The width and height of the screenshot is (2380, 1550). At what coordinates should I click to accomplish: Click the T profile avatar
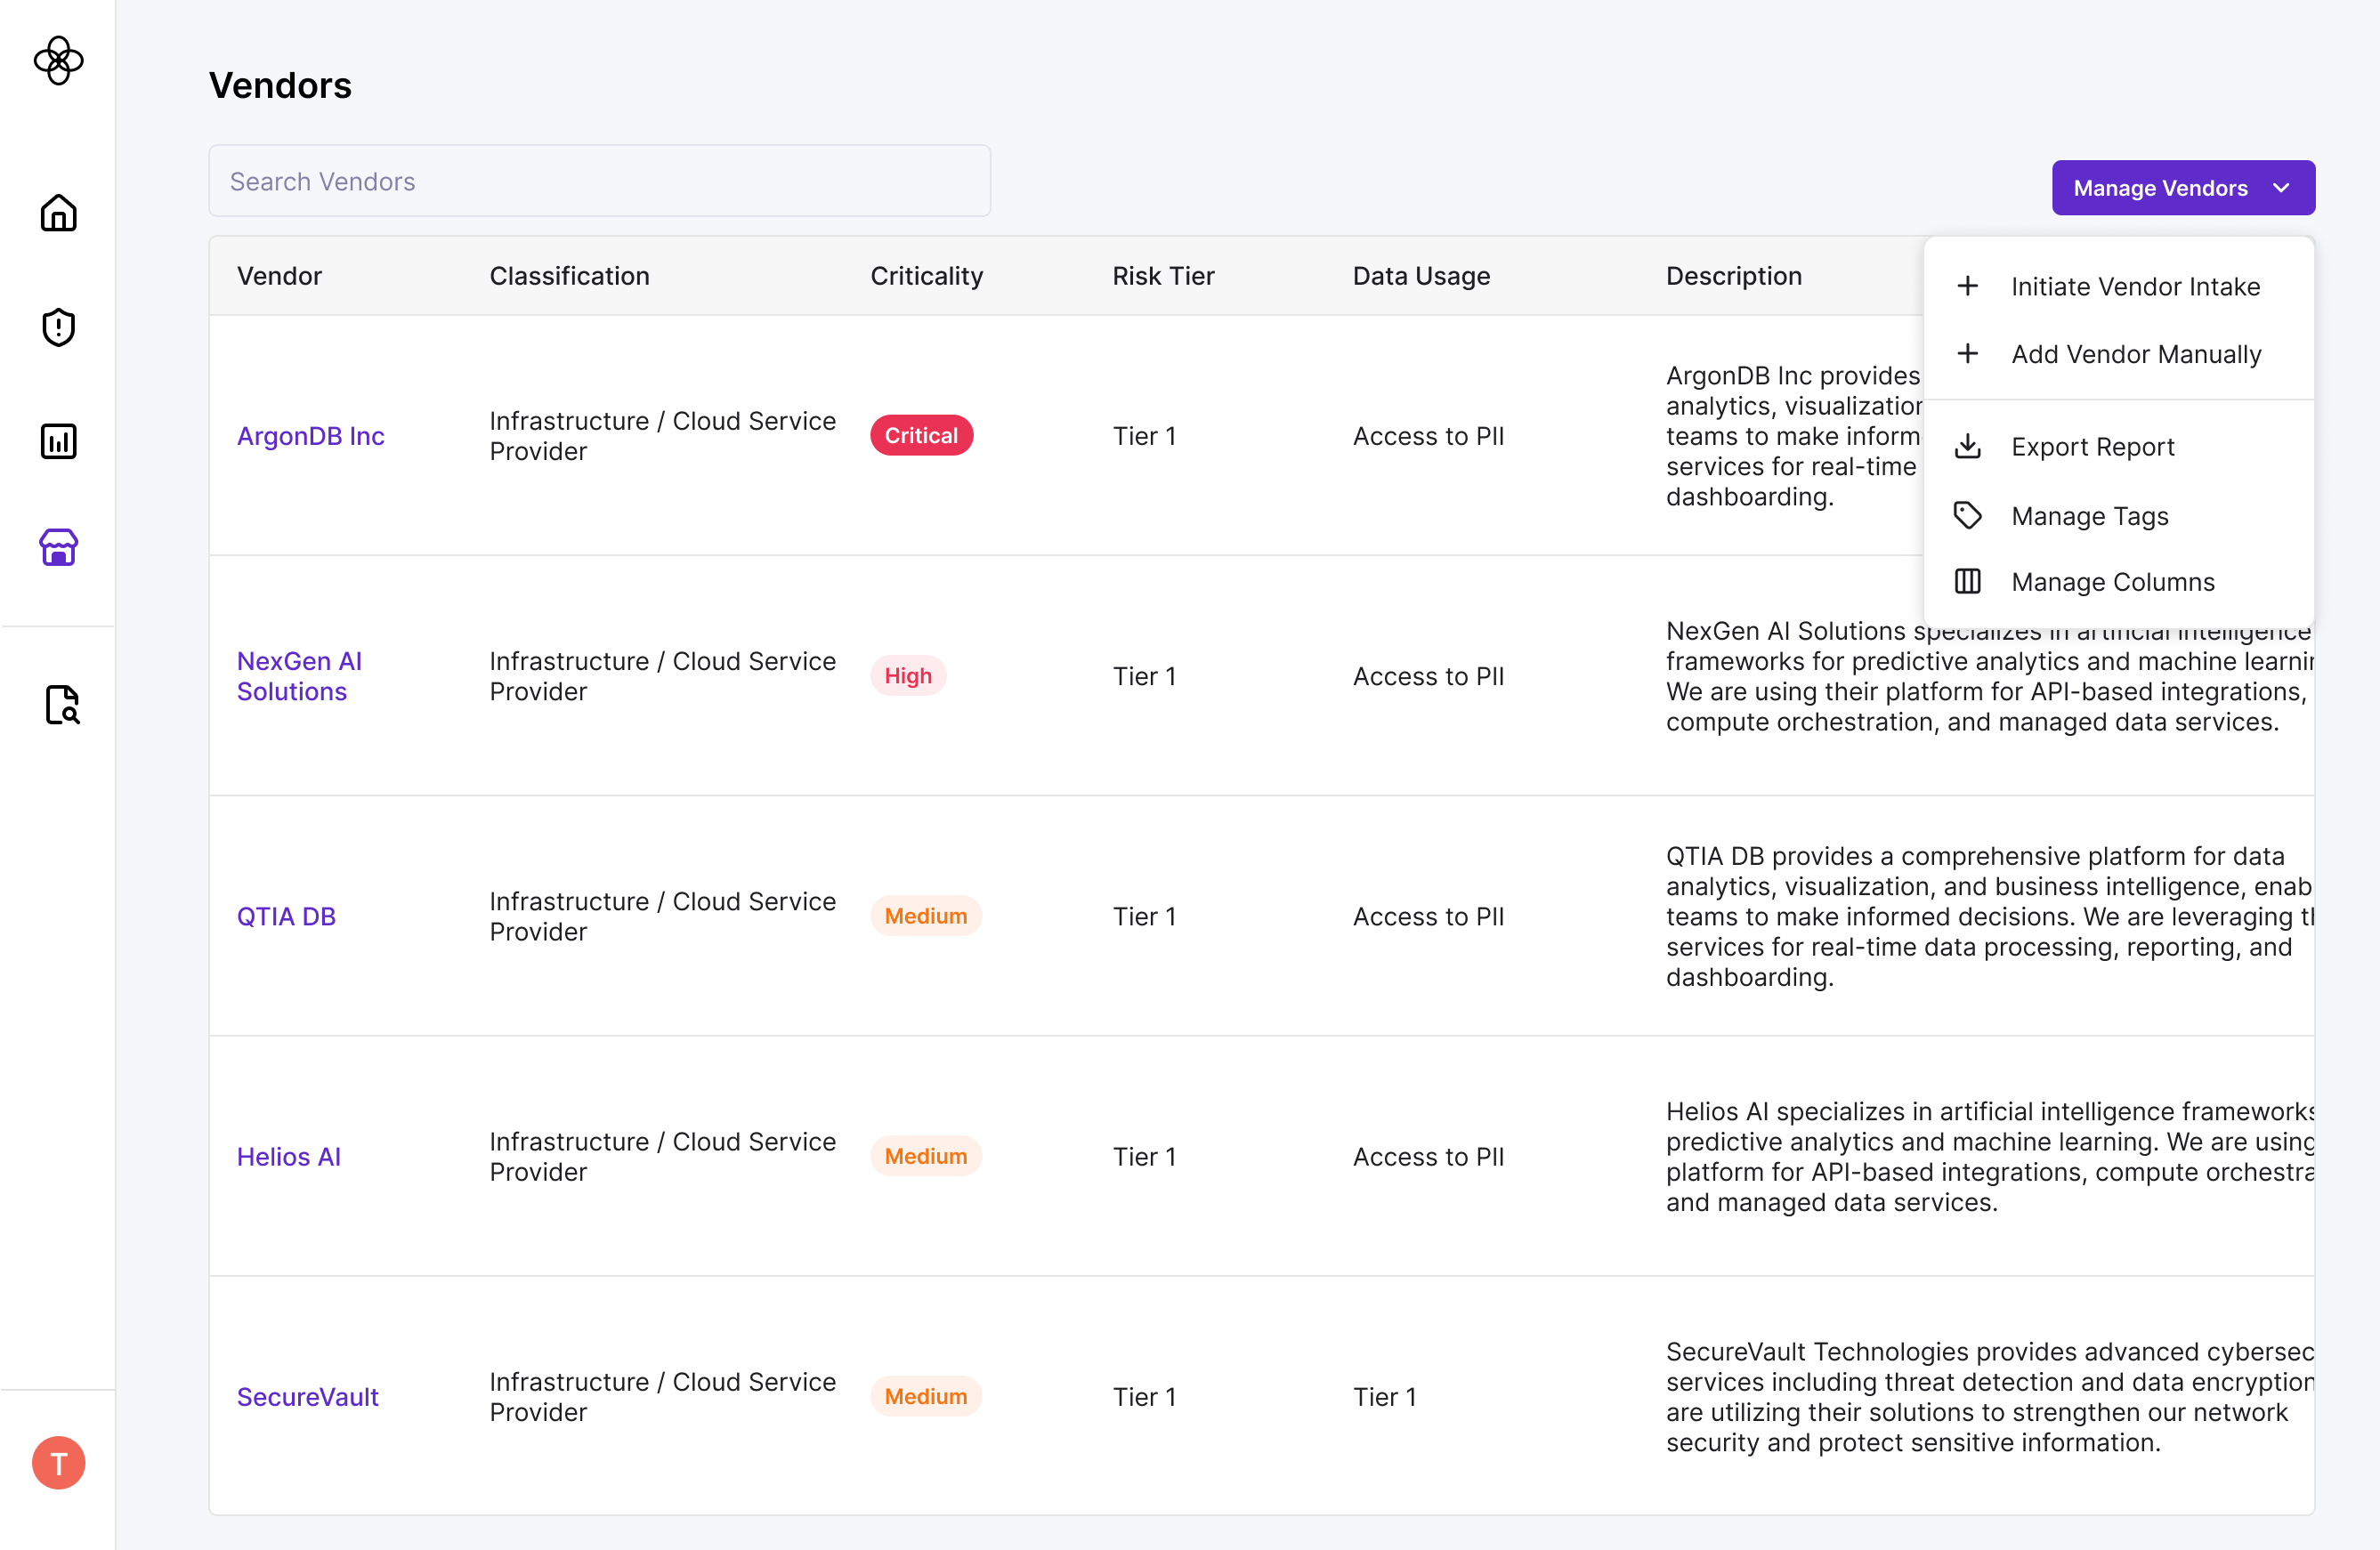tap(58, 1462)
